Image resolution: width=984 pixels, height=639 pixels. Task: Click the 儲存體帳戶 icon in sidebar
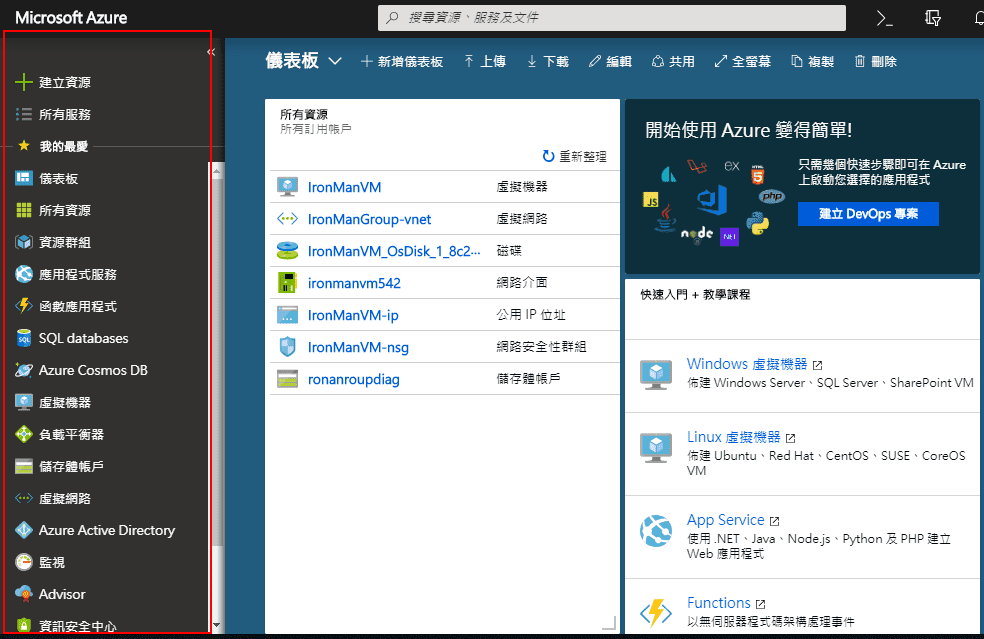point(24,466)
